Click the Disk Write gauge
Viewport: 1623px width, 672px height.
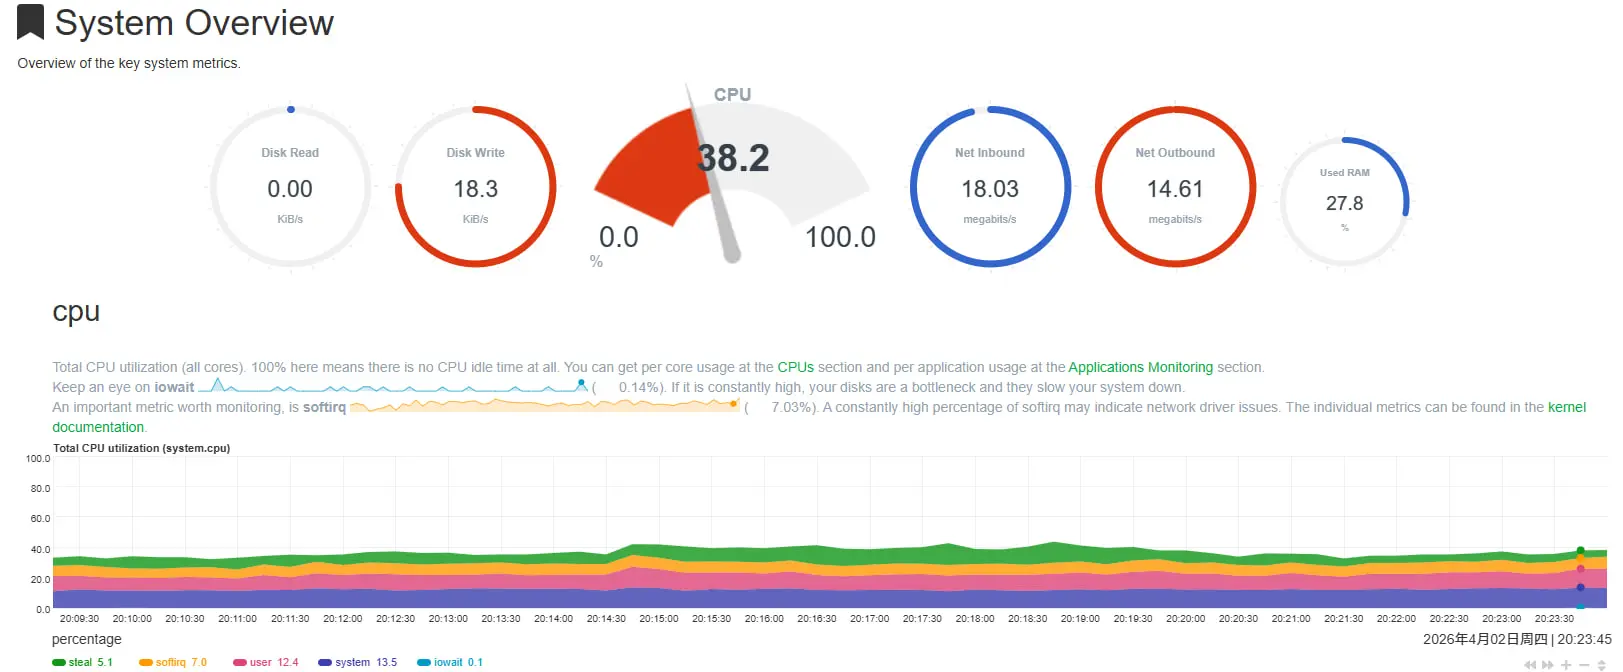pyautogui.click(x=476, y=187)
